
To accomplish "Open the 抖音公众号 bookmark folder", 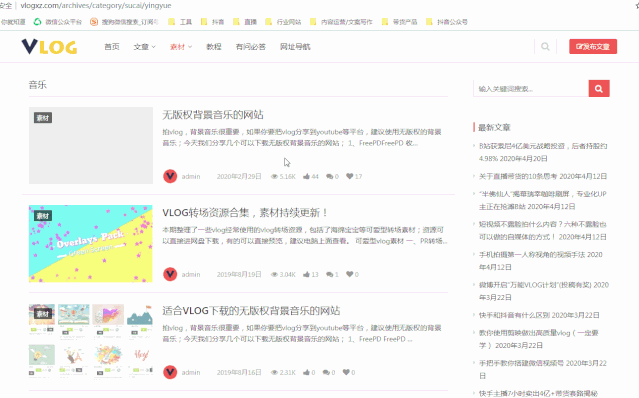I will click(x=447, y=22).
